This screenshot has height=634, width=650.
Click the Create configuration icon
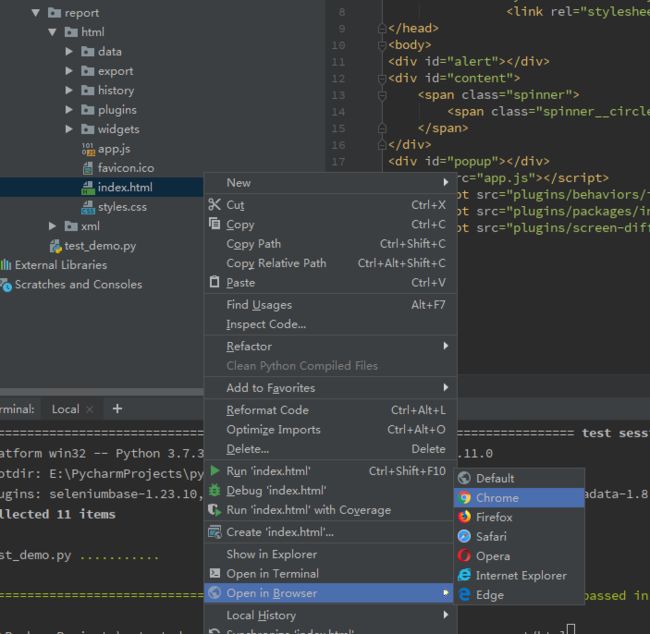[214, 532]
